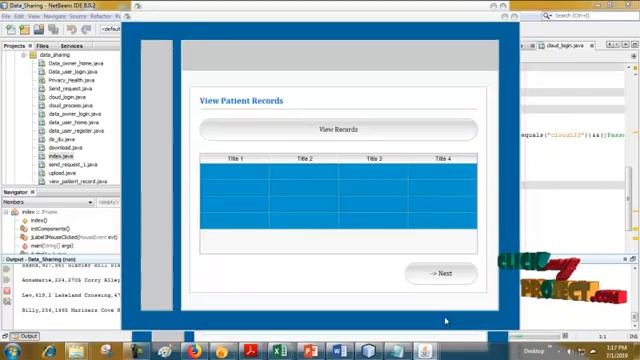
Task: Select download.java in project tree
Action: [x=65, y=148]
